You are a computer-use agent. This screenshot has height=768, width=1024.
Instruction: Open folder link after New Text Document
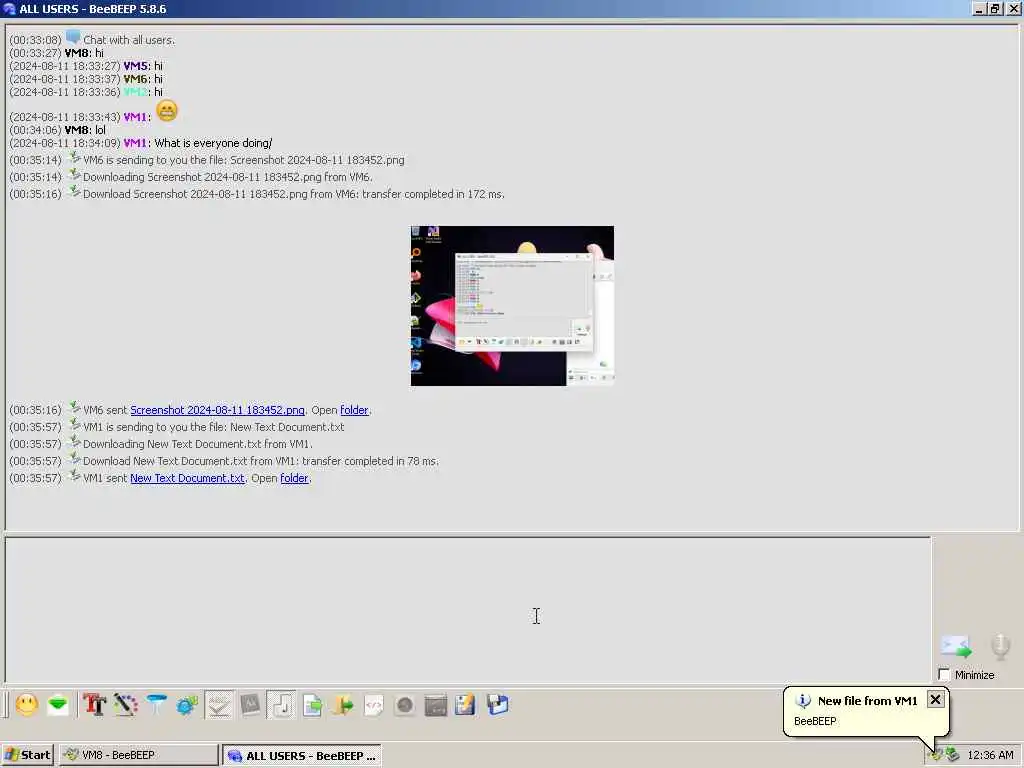[295, 478]
